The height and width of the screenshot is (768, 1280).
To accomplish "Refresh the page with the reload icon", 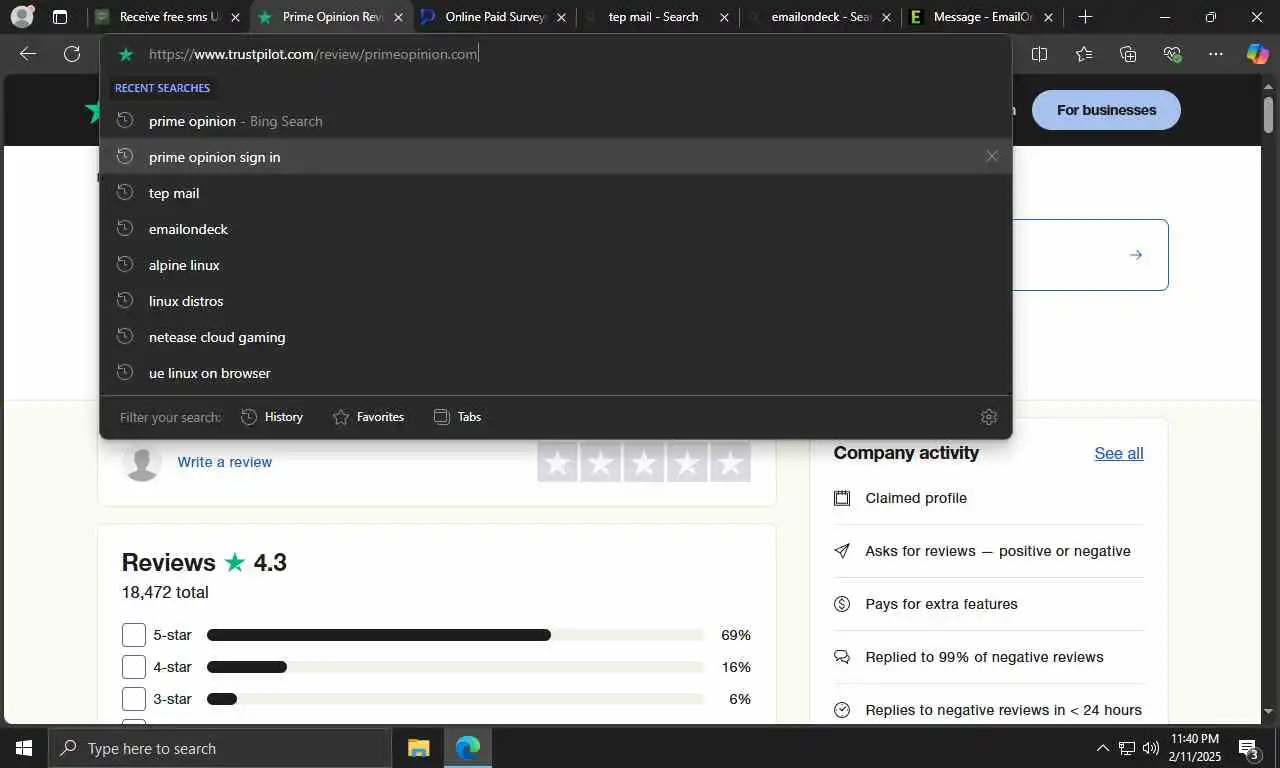I will tap(72, 54).
